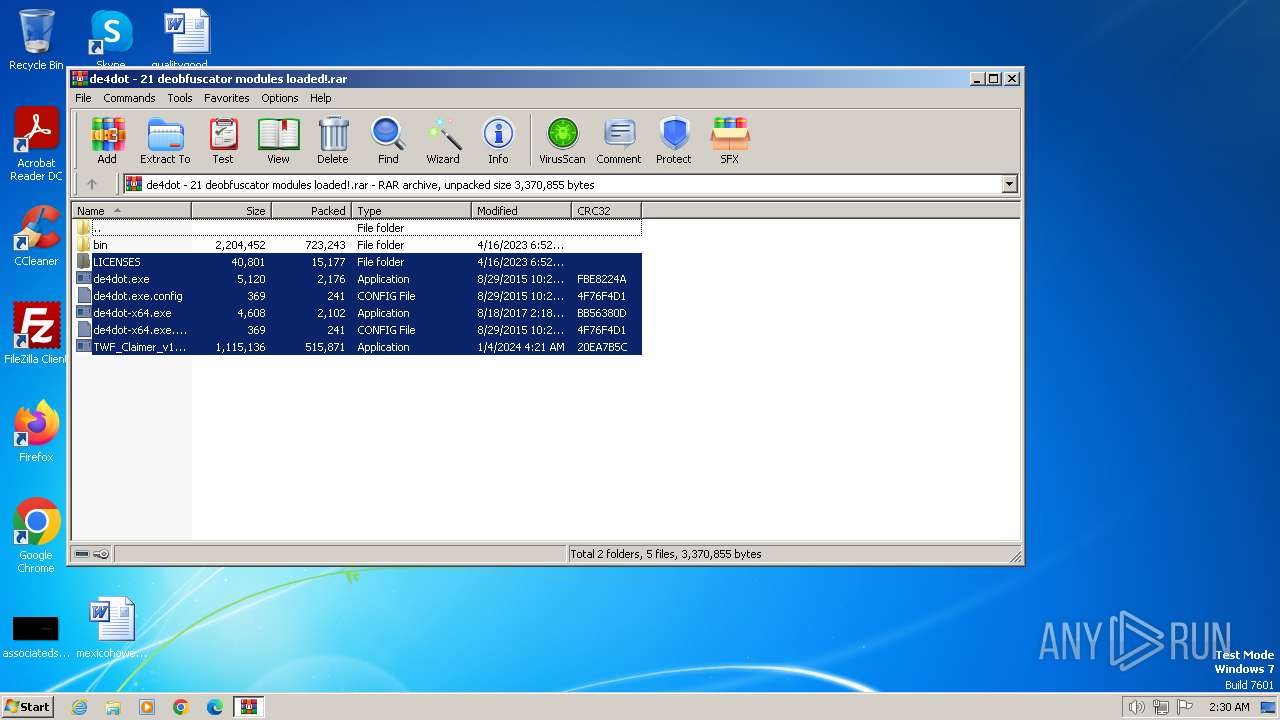
Task: Go up one folder level via the arrow
Action: (x=92, y=184)
